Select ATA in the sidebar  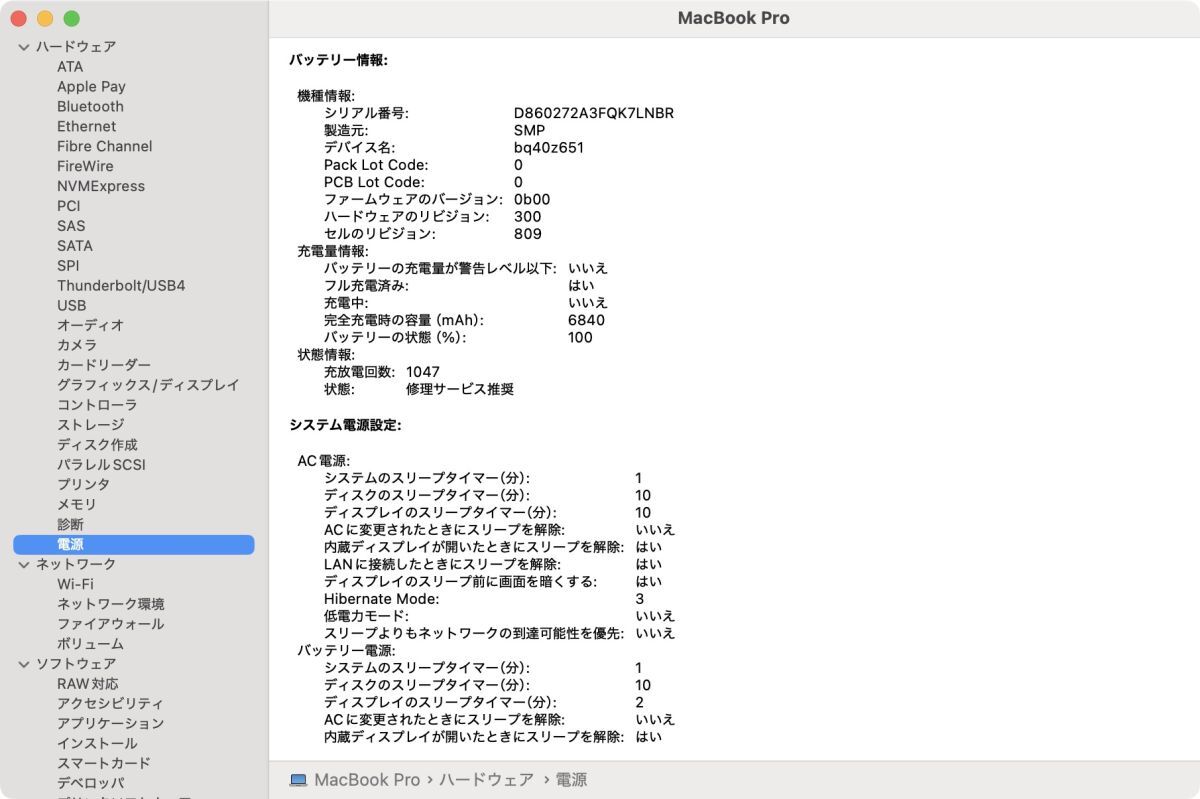[70, 67]
